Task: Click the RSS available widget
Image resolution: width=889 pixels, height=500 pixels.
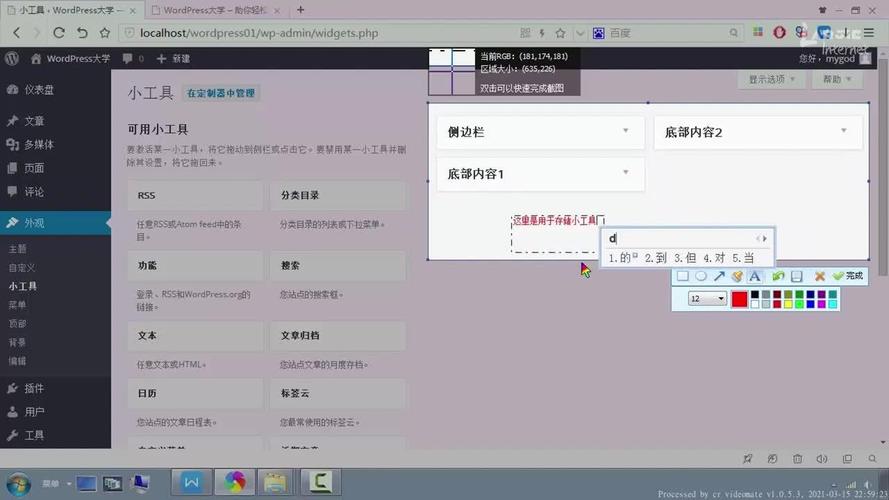Action: 195,195
